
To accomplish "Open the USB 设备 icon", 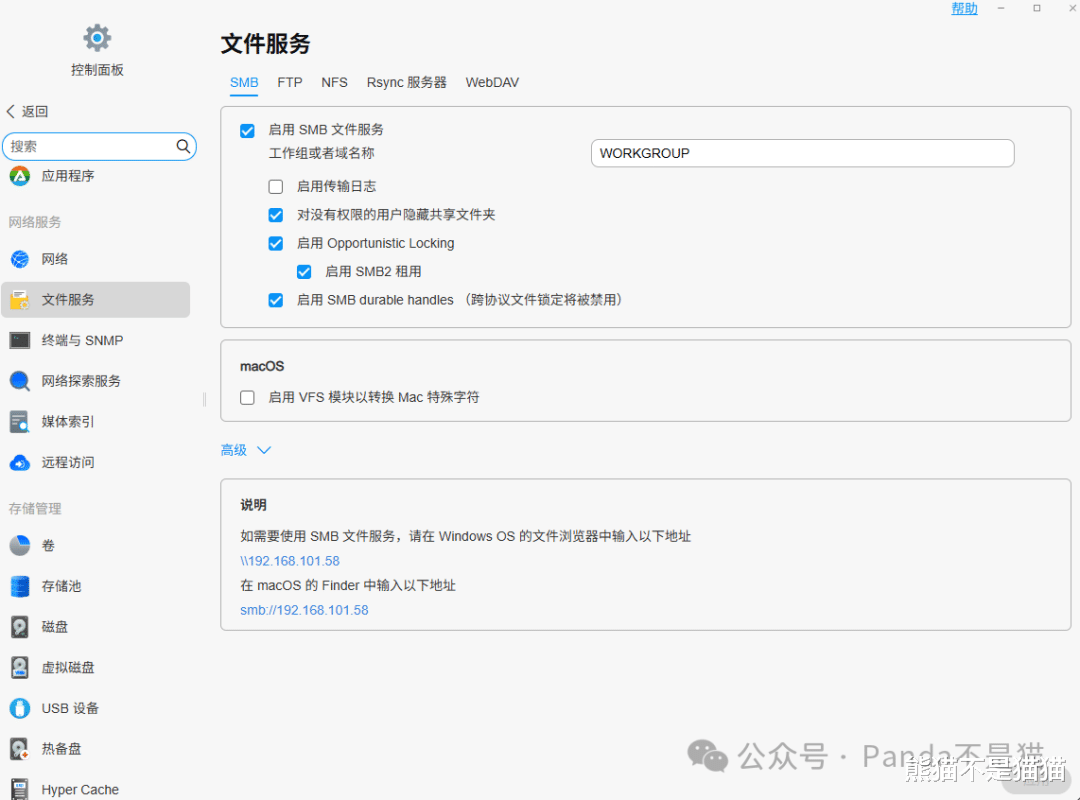I will tap(20, 708).
